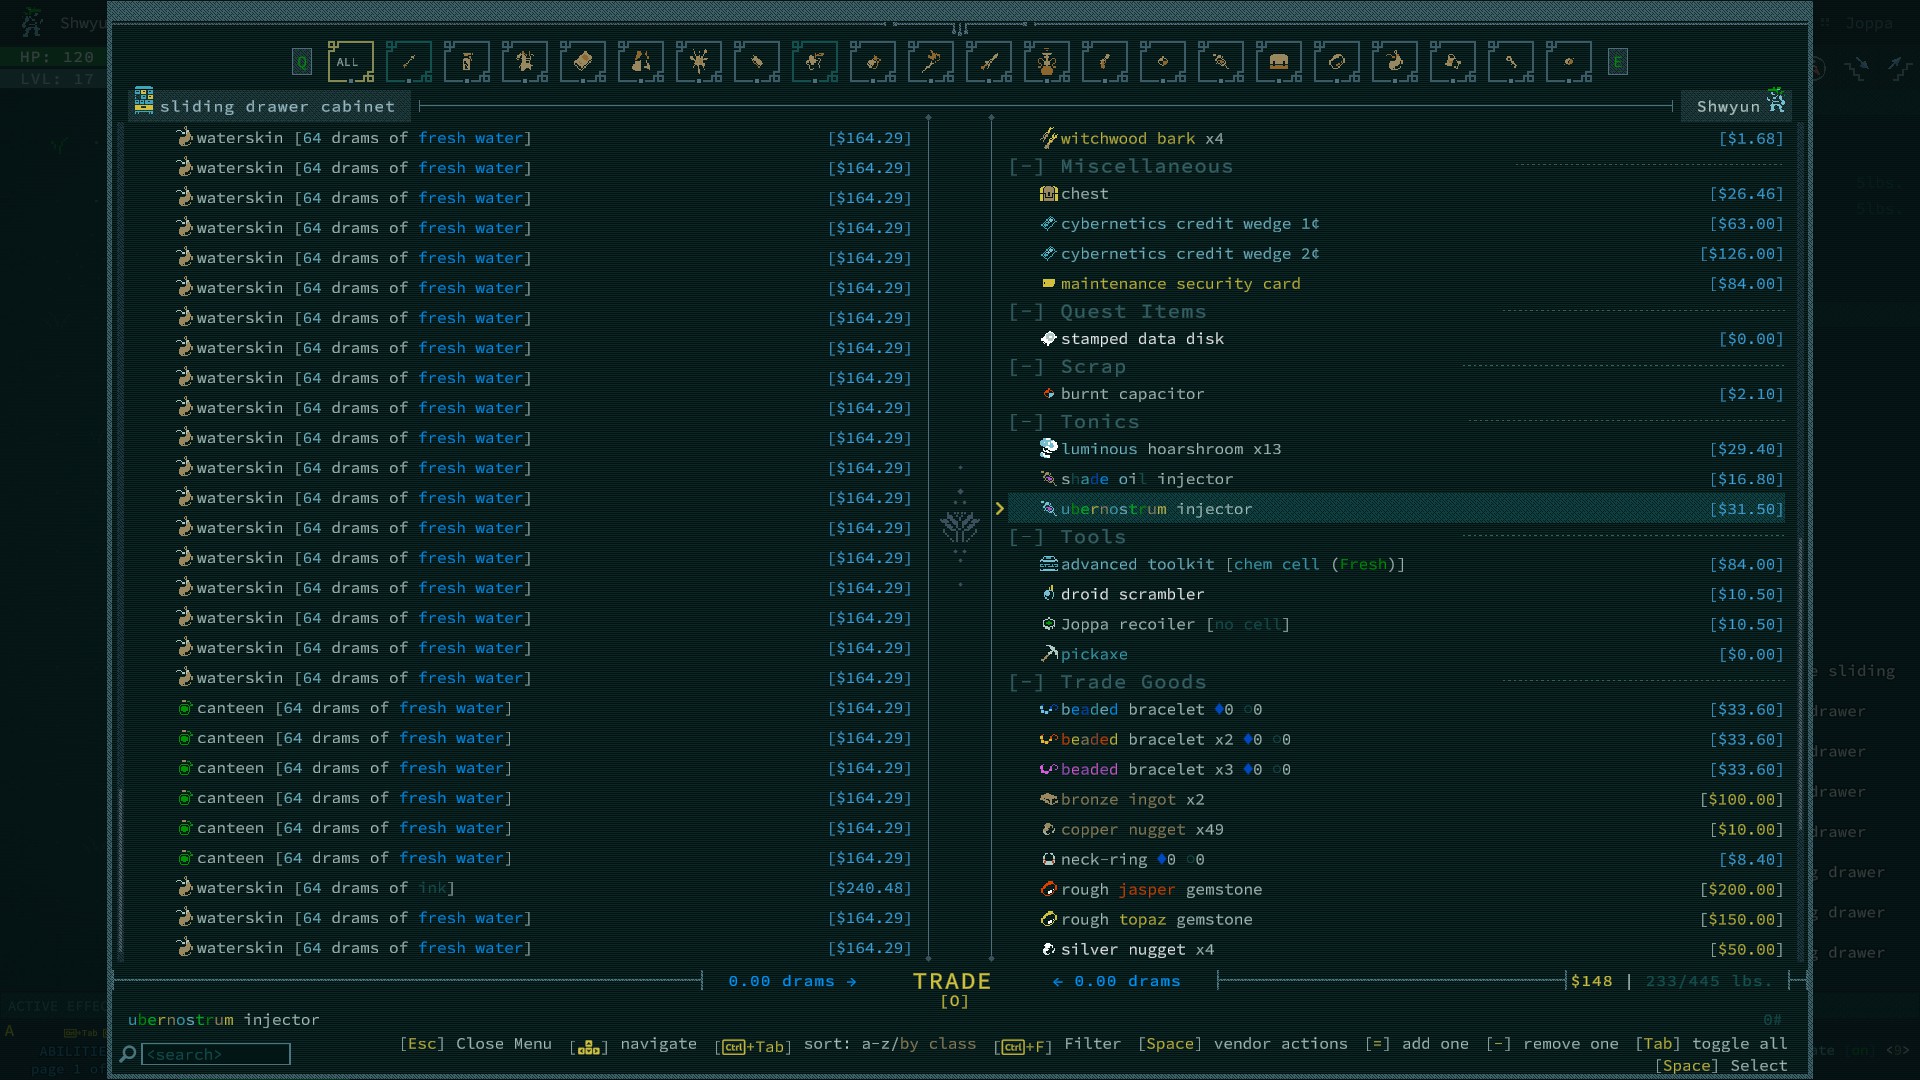Collapse the Trade Goods group
Screen dimensions: 1920x1080
1027,682
